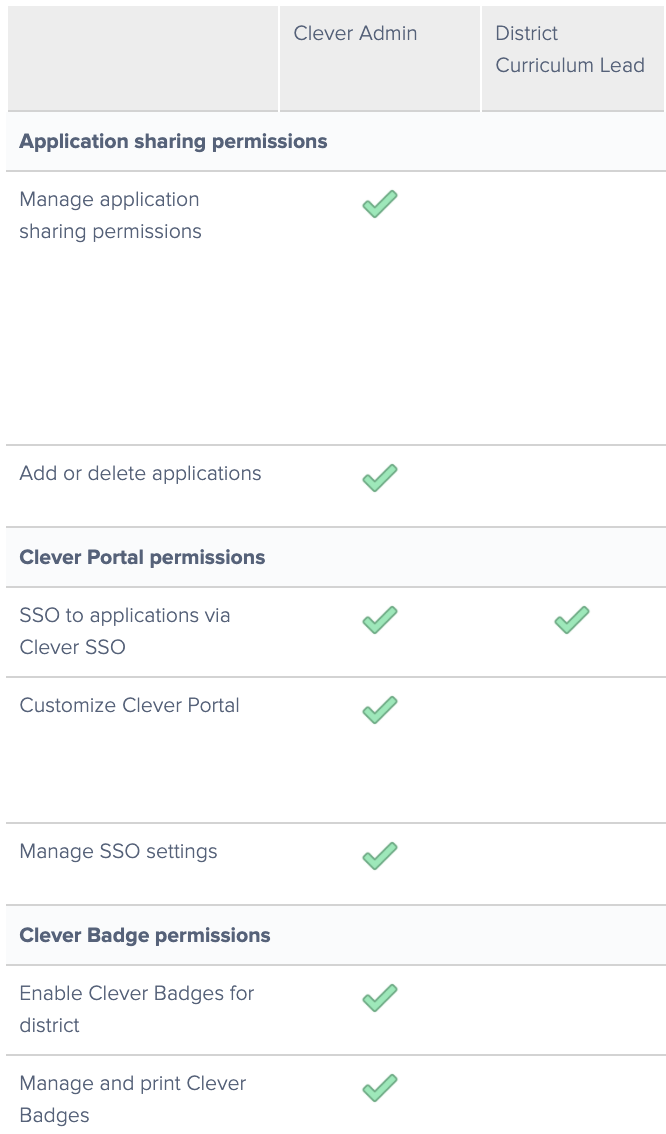This screenshot has width=666, height=1134.
Task: Click the checkmark for Enable Clever Badges for district
Action: point(379,998)
